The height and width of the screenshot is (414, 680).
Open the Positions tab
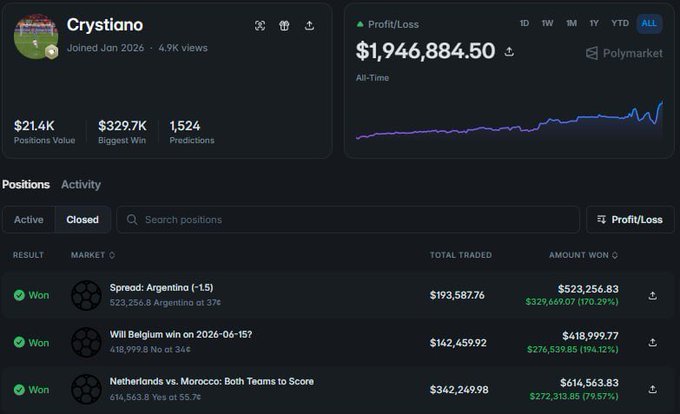26,185
